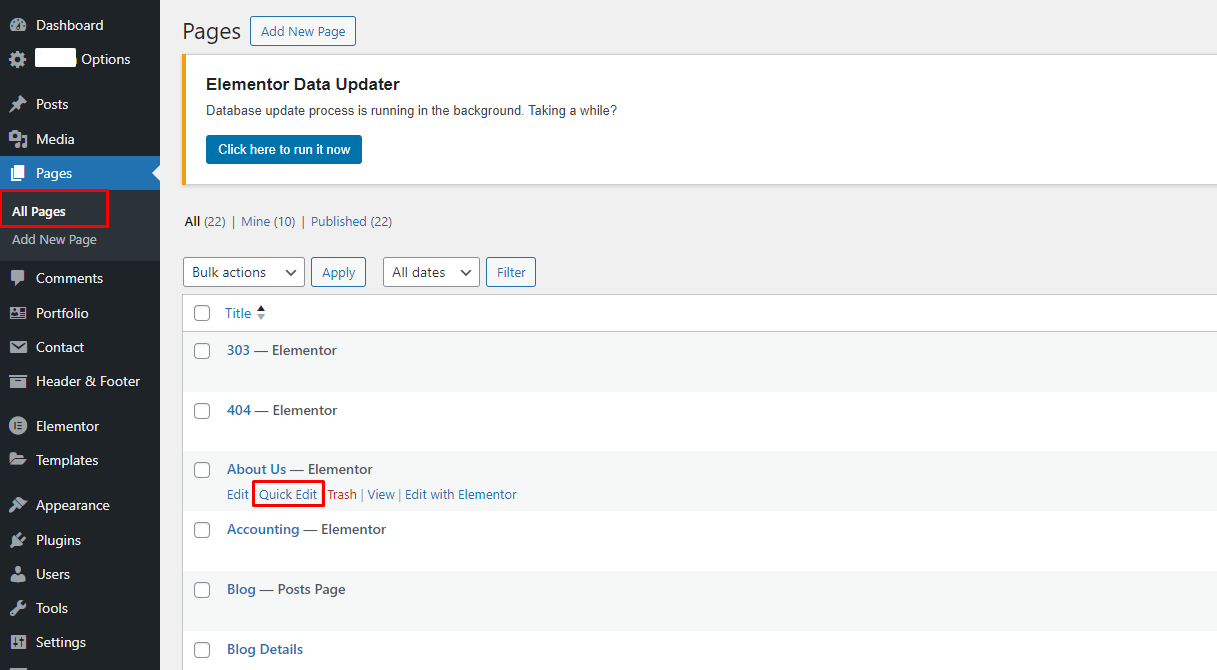The height and width of the screenshot is (670, 1217).
Task: Switch to the Published pages filter
Action: pyautogui.click(x=338, y=222)
